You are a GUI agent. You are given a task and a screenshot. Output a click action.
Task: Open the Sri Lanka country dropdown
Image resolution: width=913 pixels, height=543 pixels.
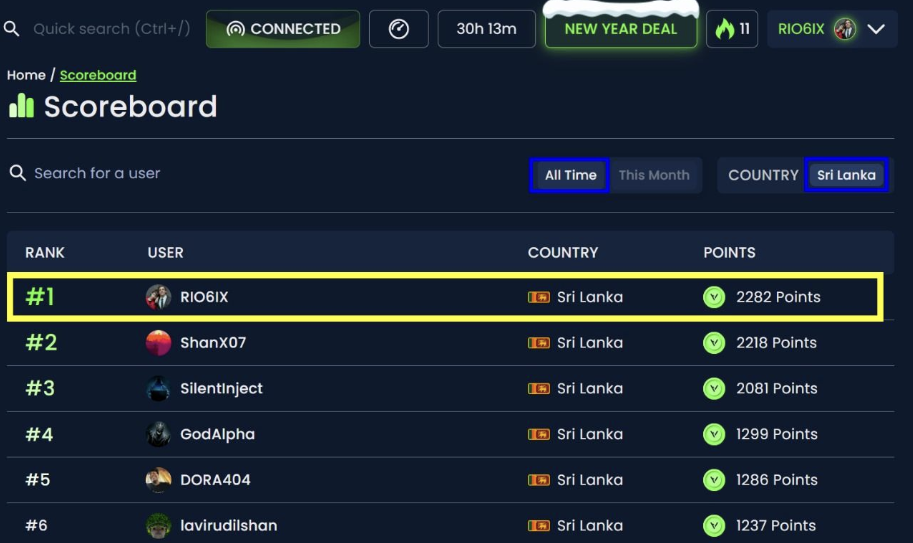click(x=846, y=175)
